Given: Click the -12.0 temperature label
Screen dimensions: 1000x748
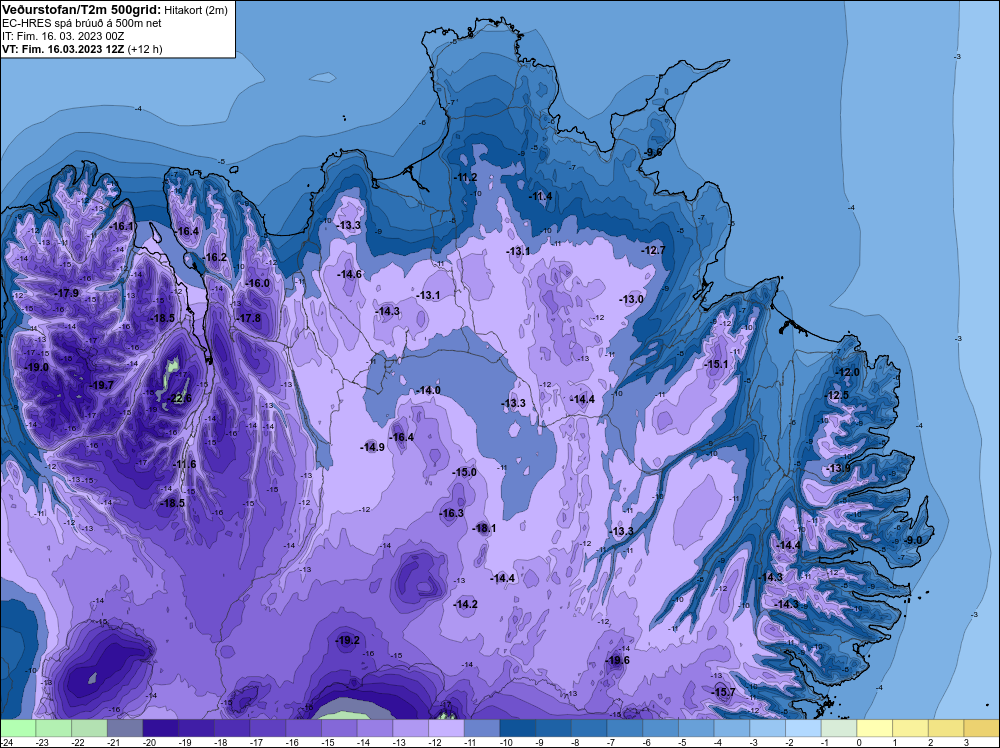Looking at the screenshot, I should pyautogui.click(x=848, y=372).
